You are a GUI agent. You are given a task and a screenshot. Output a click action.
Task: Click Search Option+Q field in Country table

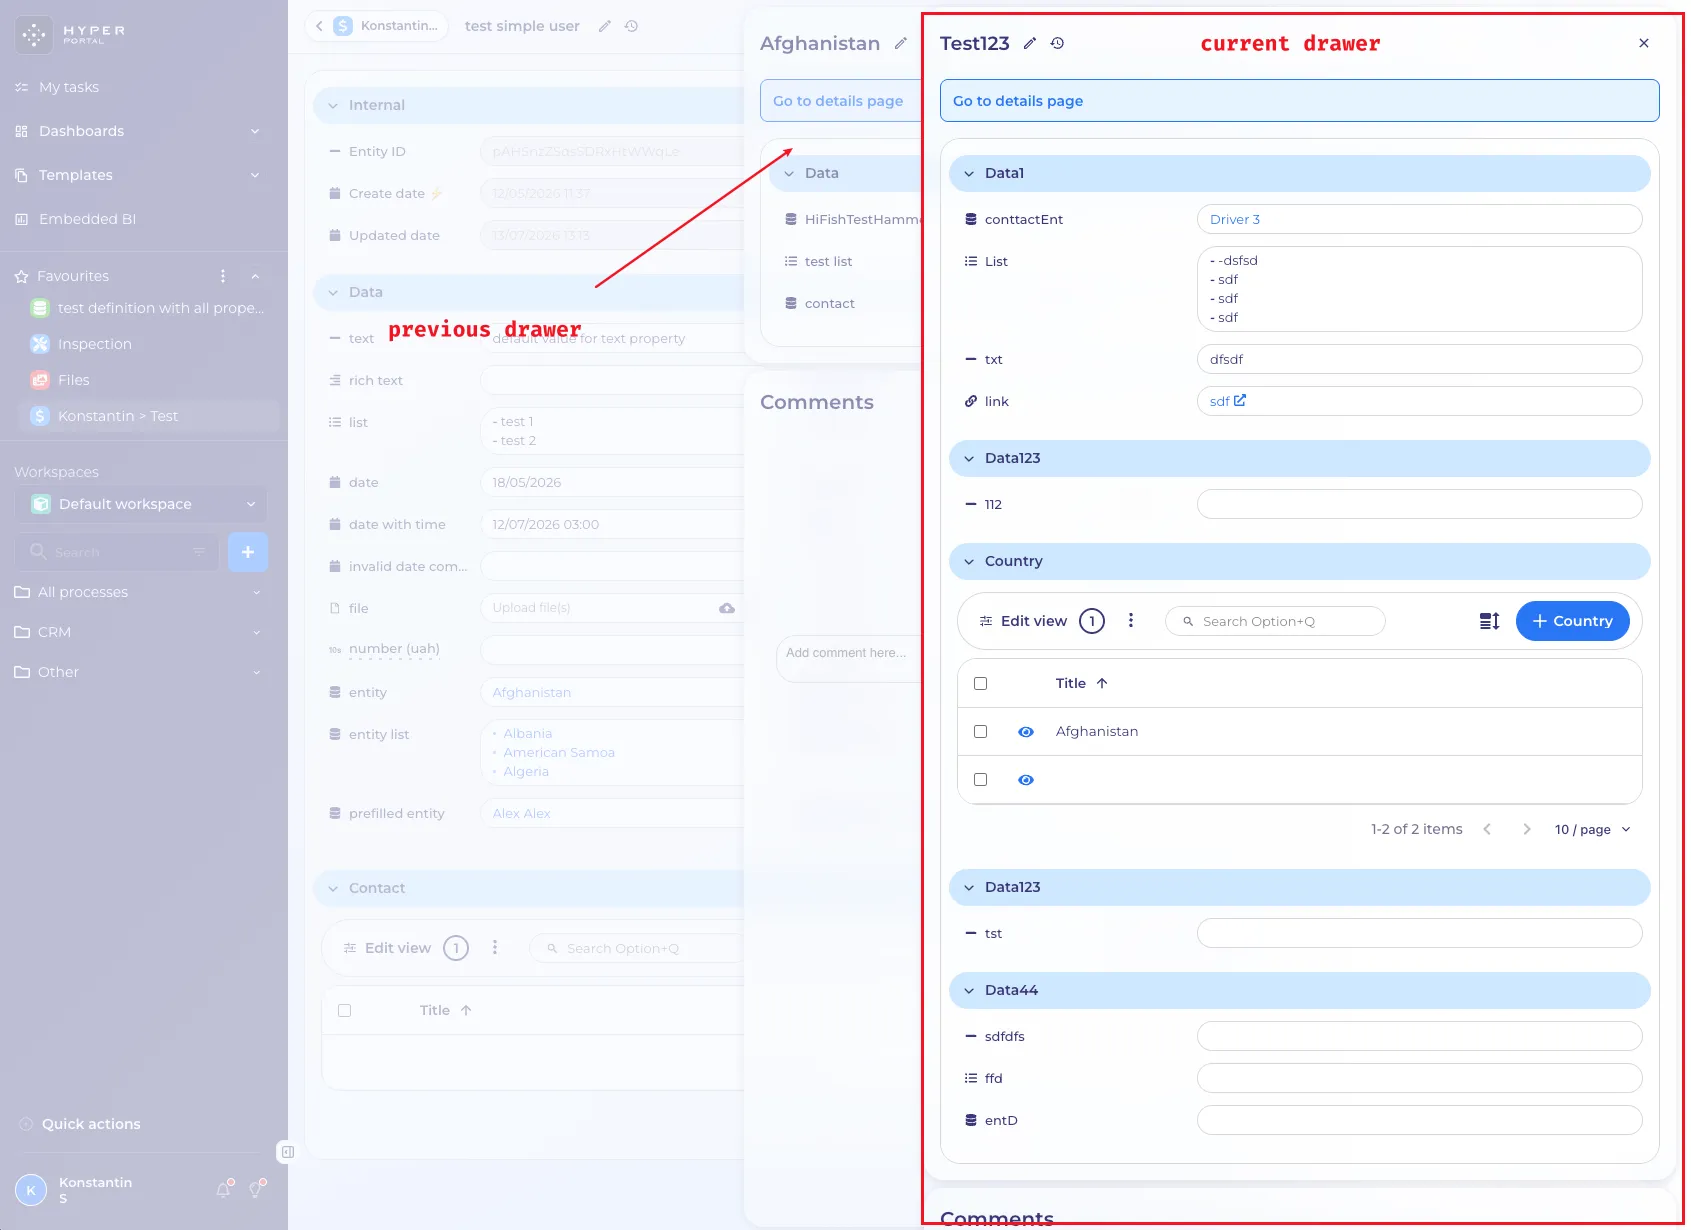coord(1275,621)
